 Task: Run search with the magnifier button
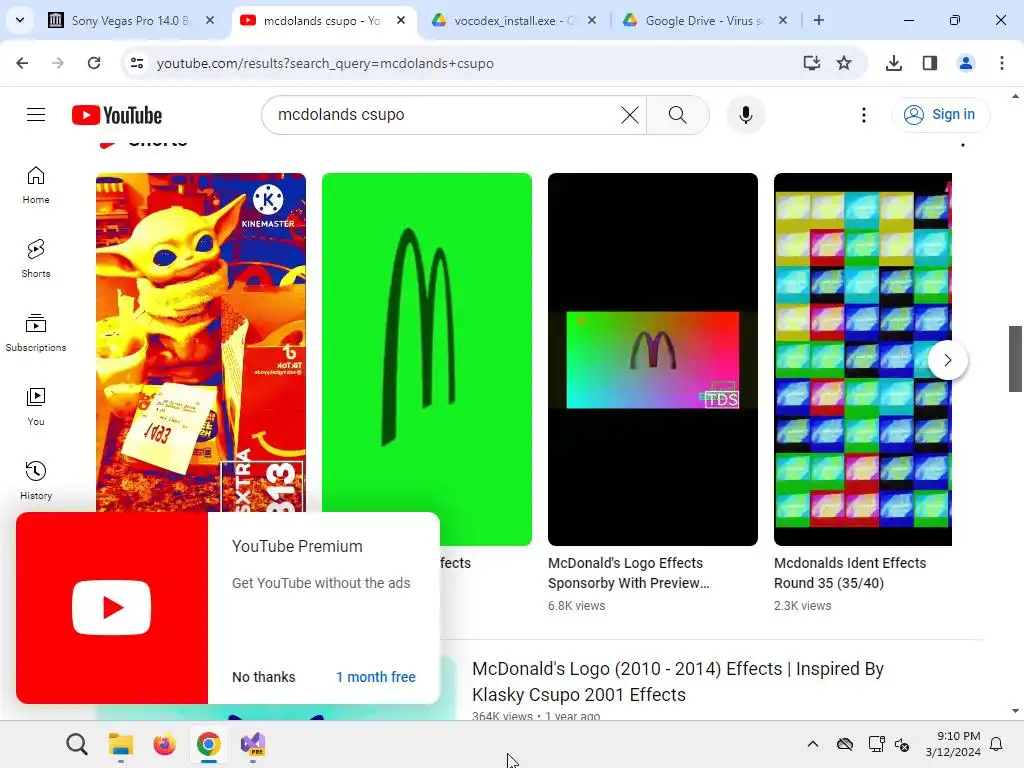click(x=677, y=115)
